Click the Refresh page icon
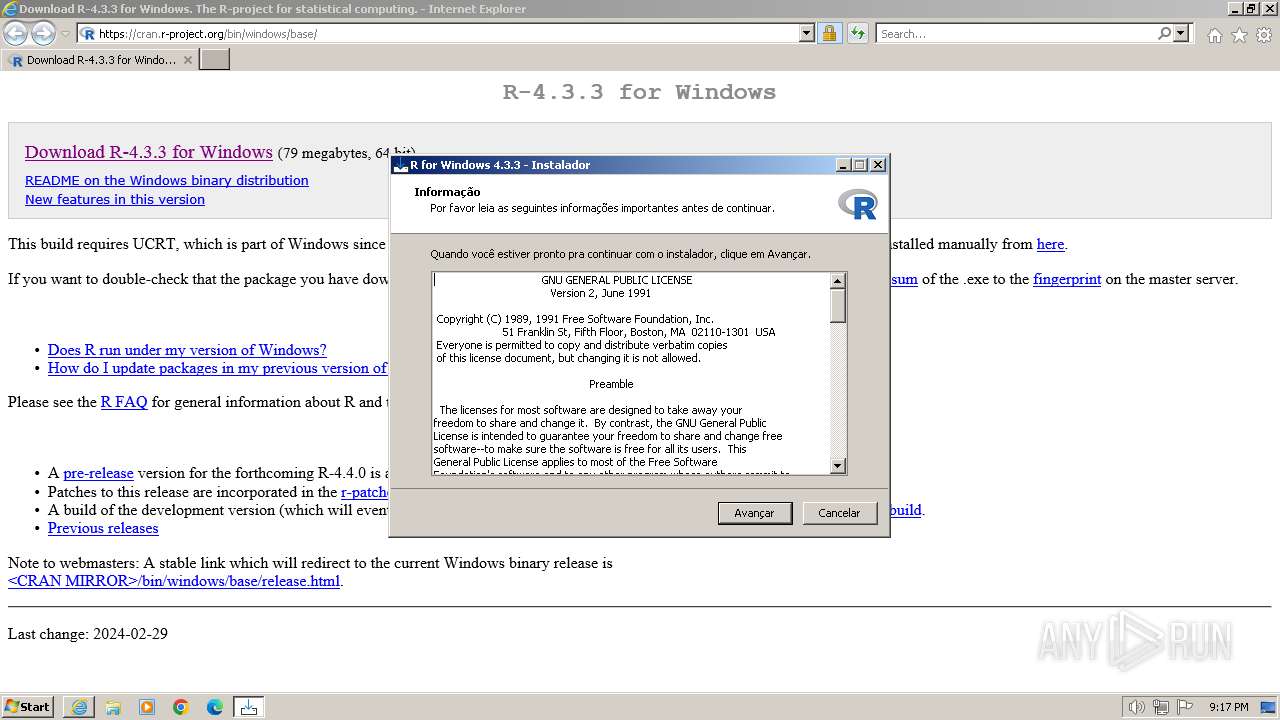Viewport: 1280px width, 720px height. point(857,33)
